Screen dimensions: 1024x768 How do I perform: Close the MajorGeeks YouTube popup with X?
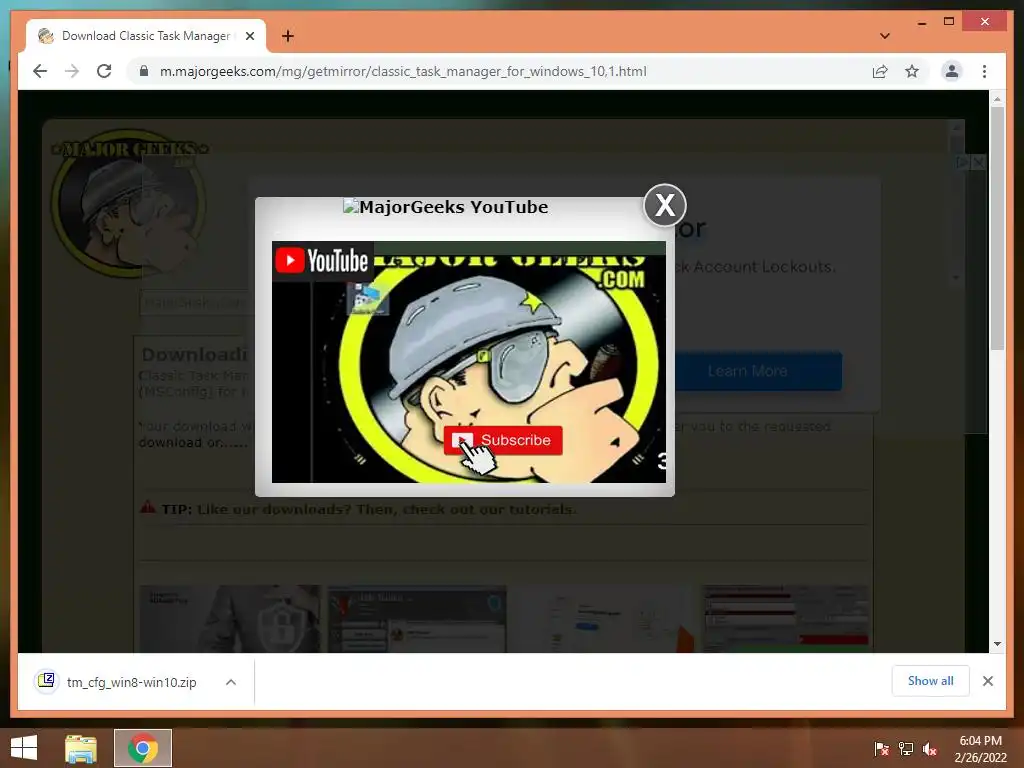pyautogui.click(x=665, y=205)
